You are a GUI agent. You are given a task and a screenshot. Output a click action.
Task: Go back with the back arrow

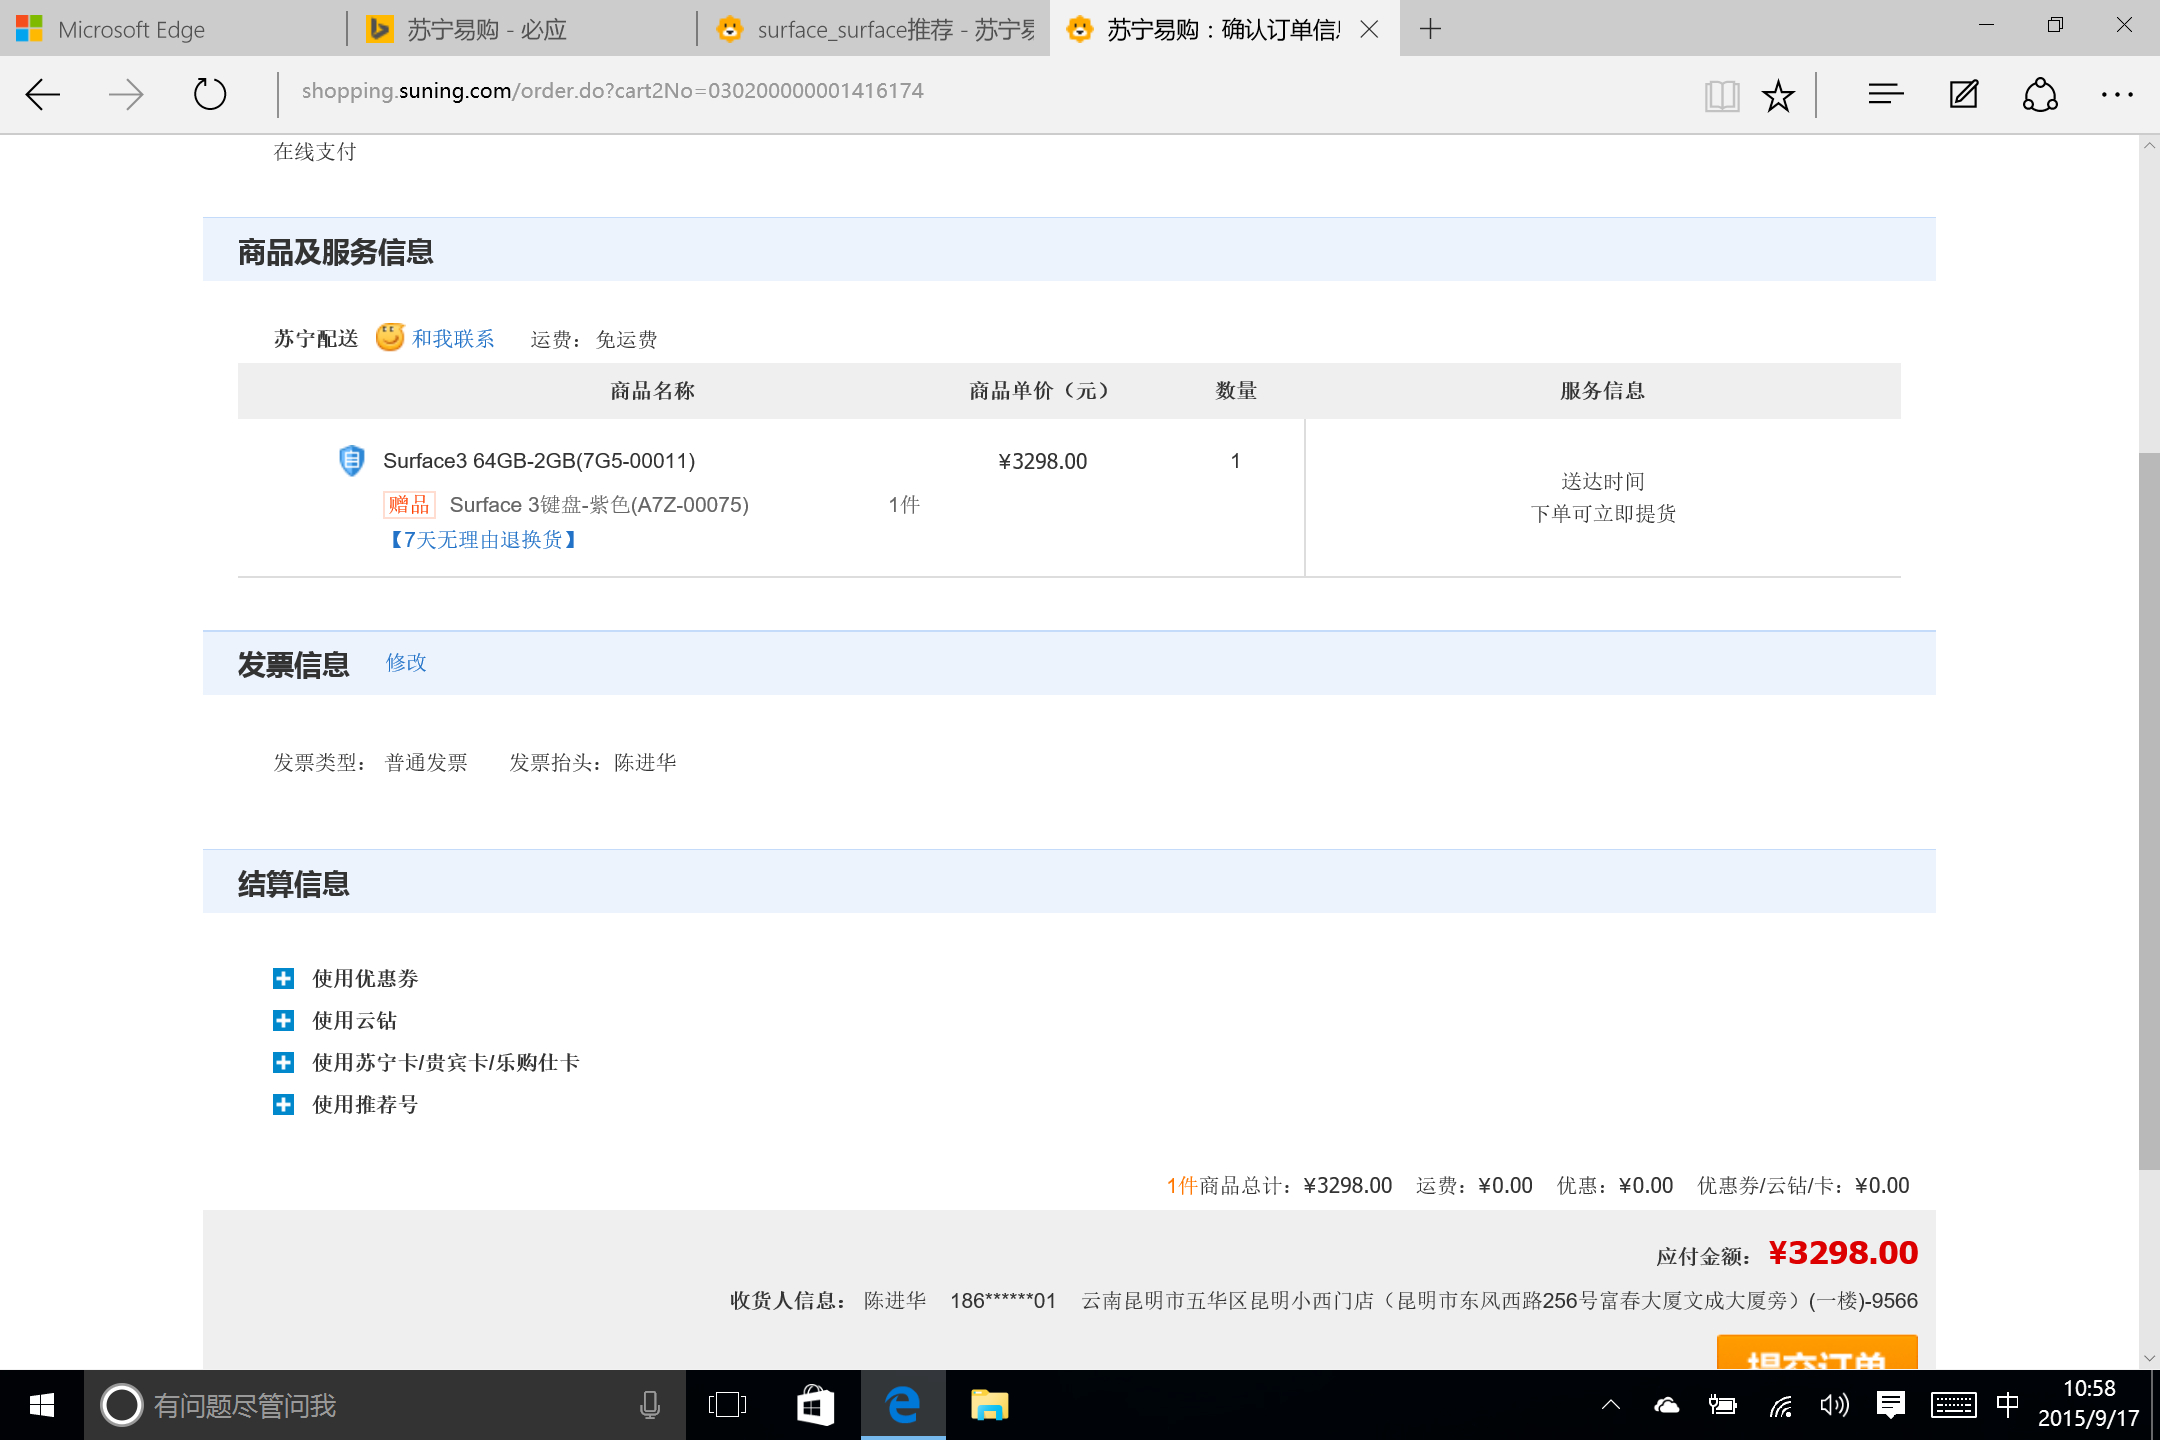43,95
